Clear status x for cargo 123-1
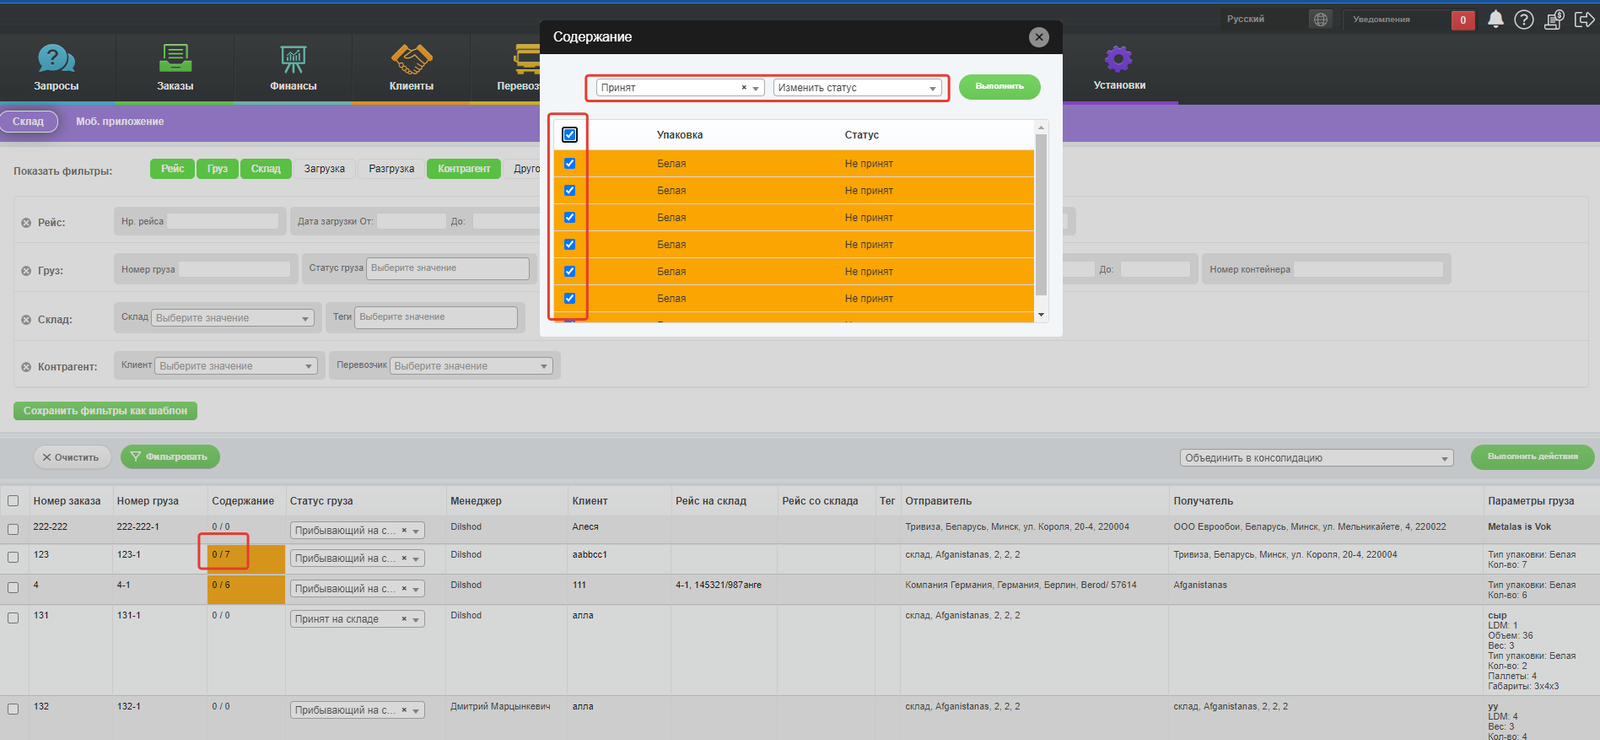 click(x=404, y=559)
